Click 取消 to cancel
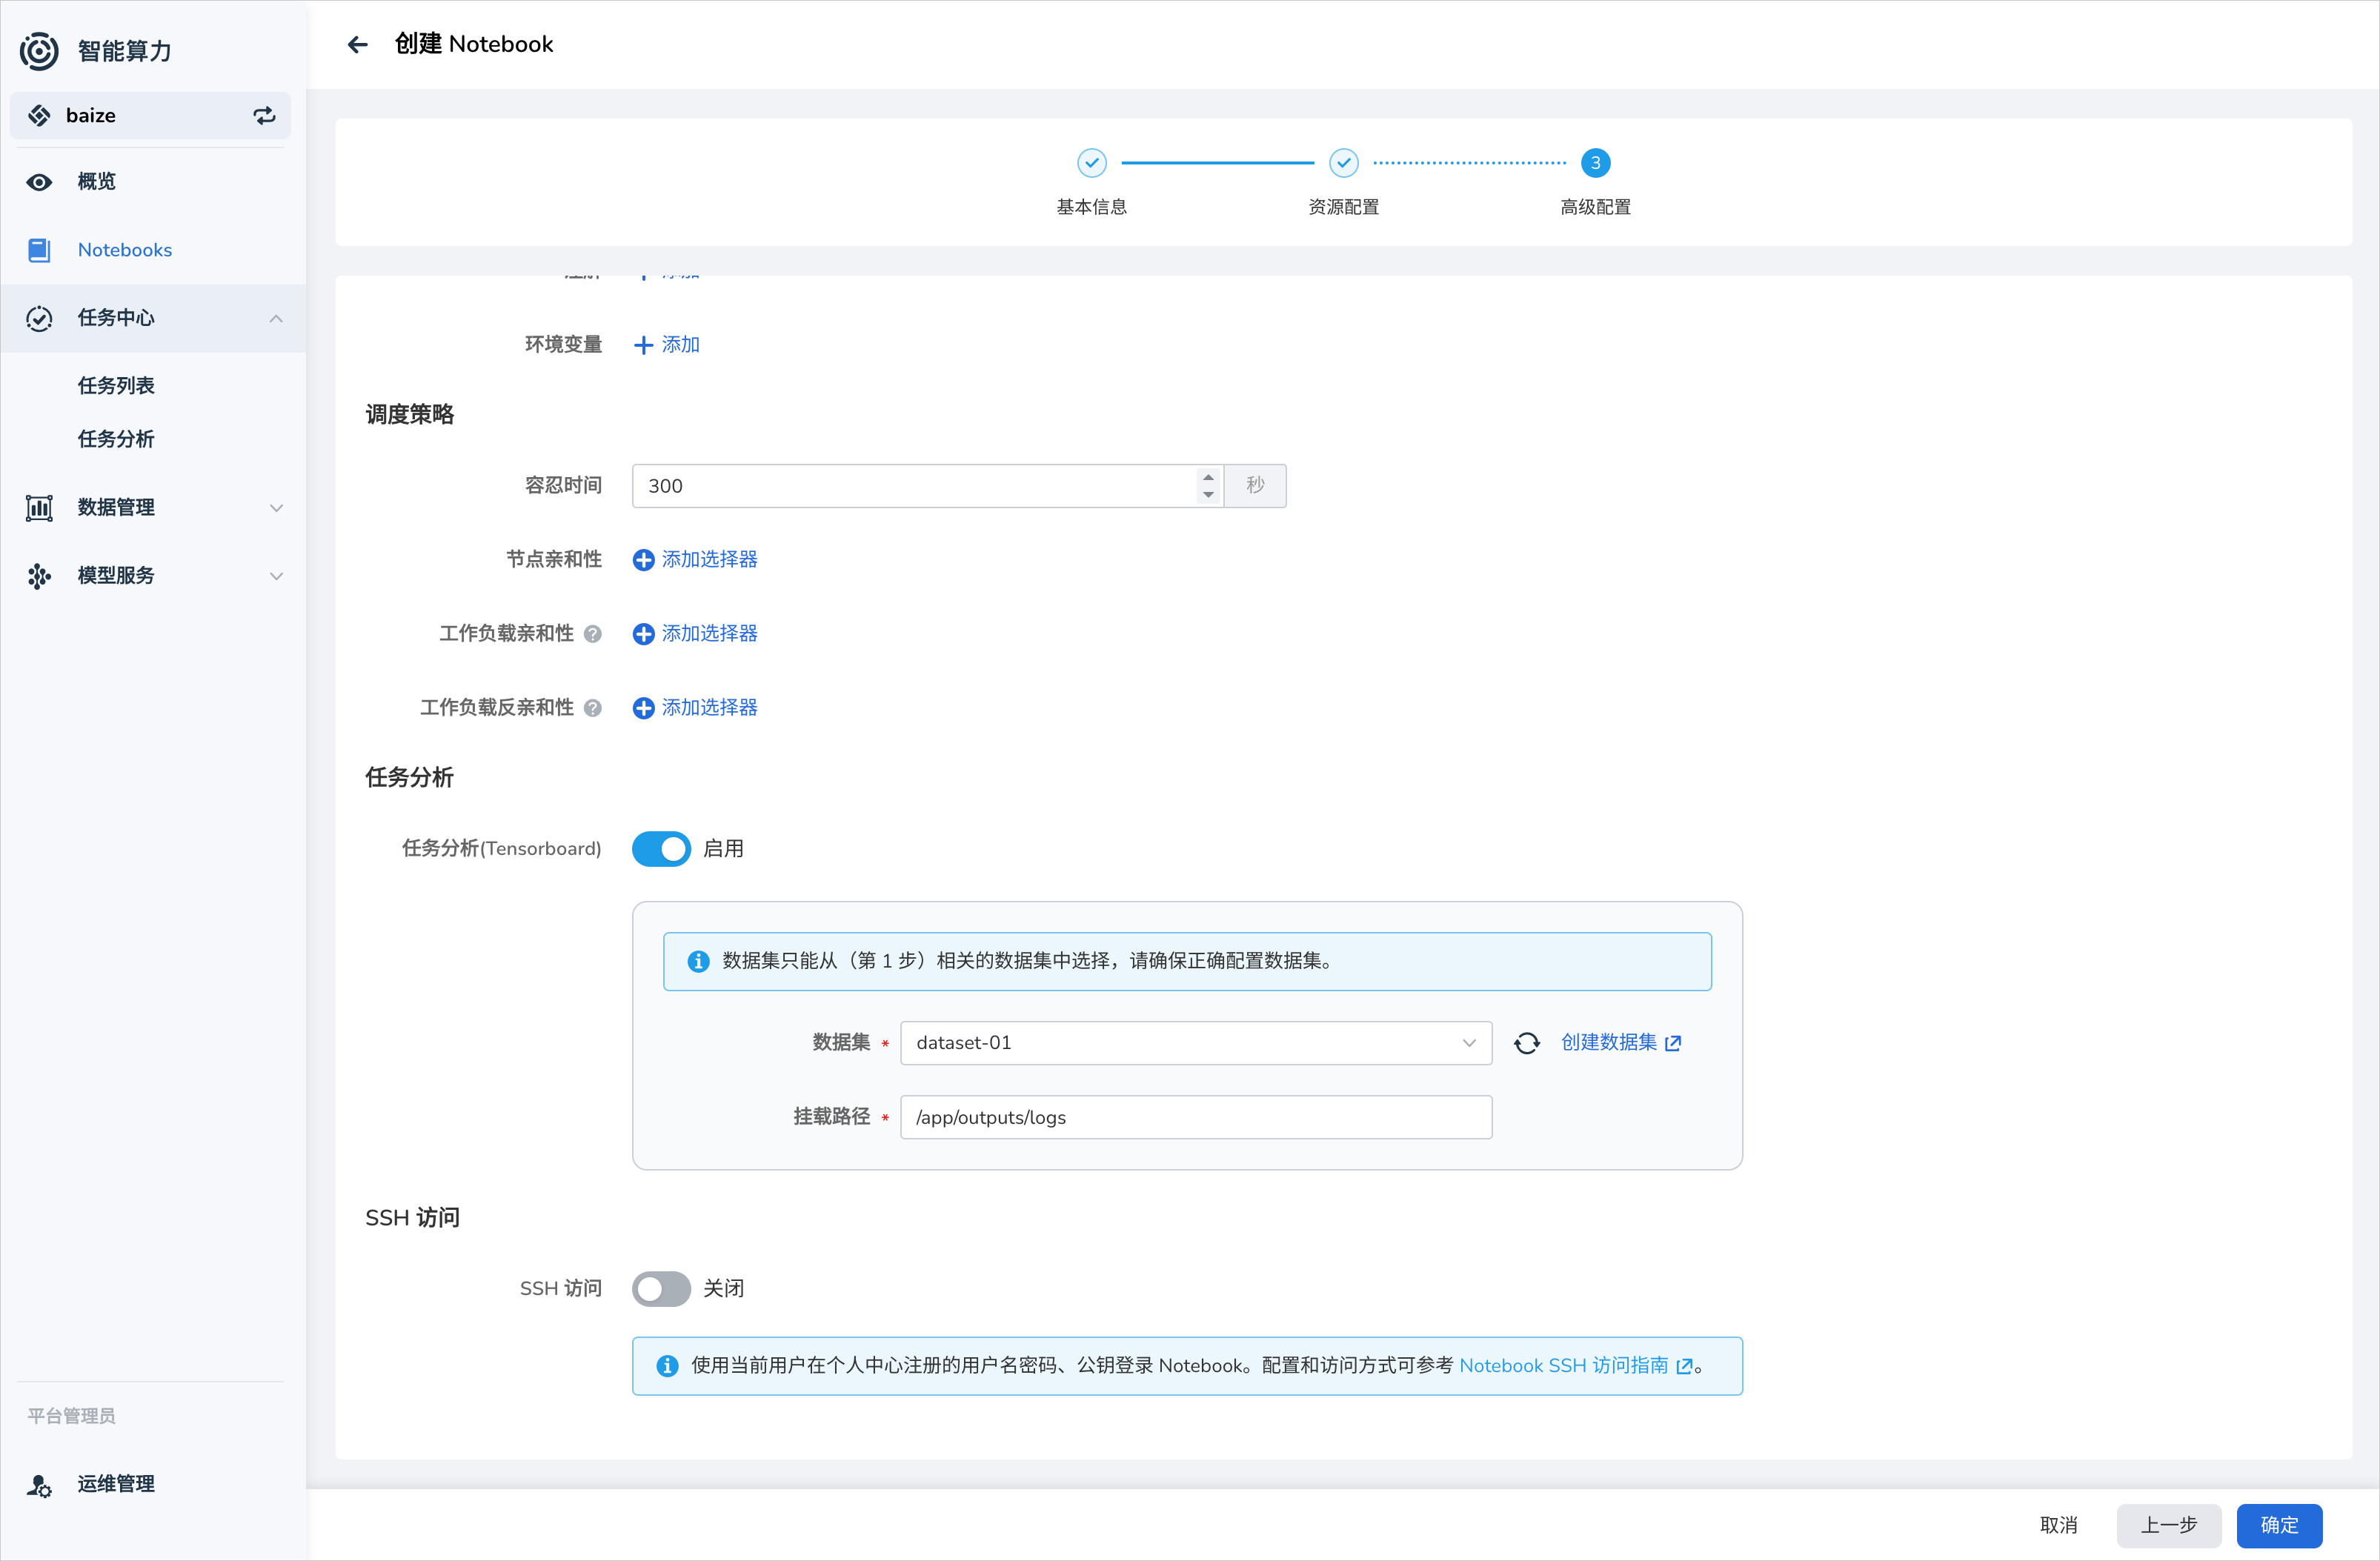The width and height of the screenshot is (2380, 1561). coord(2058,1526)
